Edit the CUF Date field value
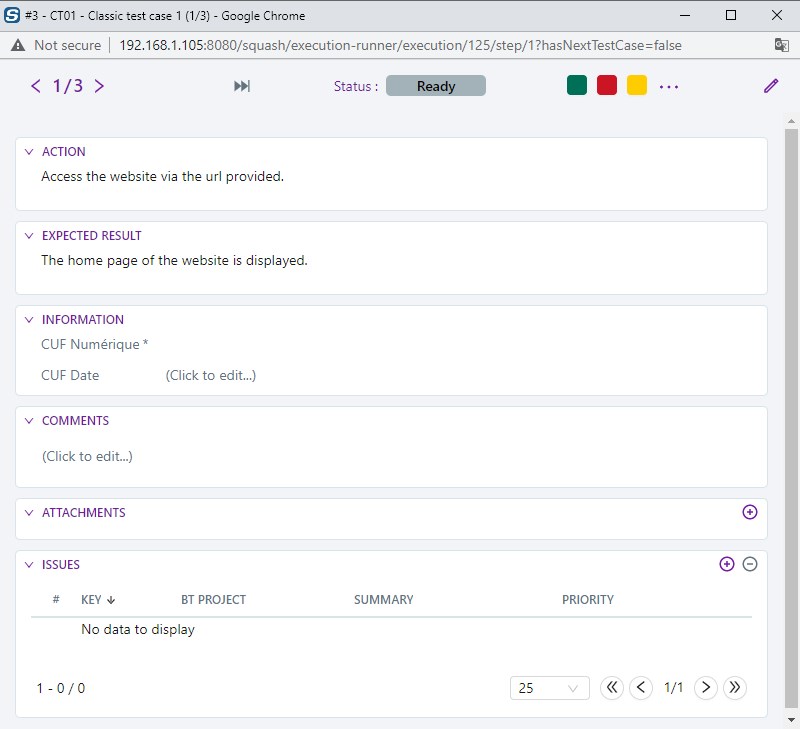800x729 pixels. tap(211, 376)
